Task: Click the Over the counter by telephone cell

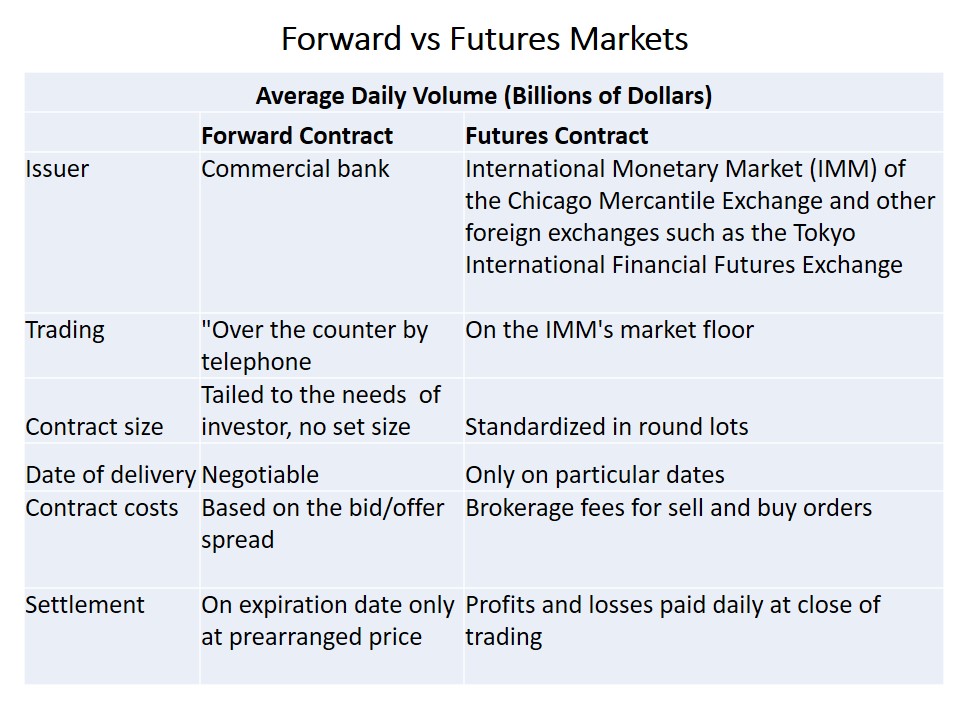Action: point(314,345)
